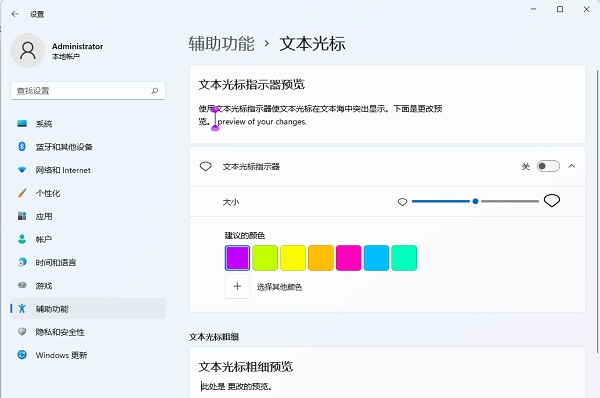600x398 pixels.
Task: Open 个性化 paintbrush icon
Action: tap(22, 193)
